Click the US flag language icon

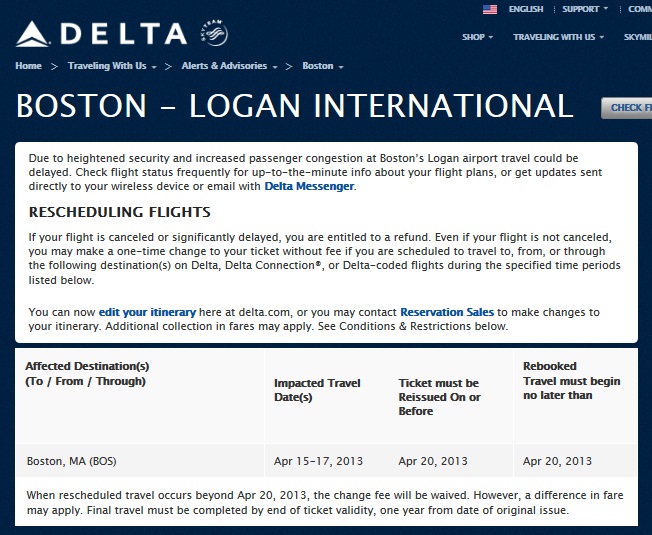490,9
